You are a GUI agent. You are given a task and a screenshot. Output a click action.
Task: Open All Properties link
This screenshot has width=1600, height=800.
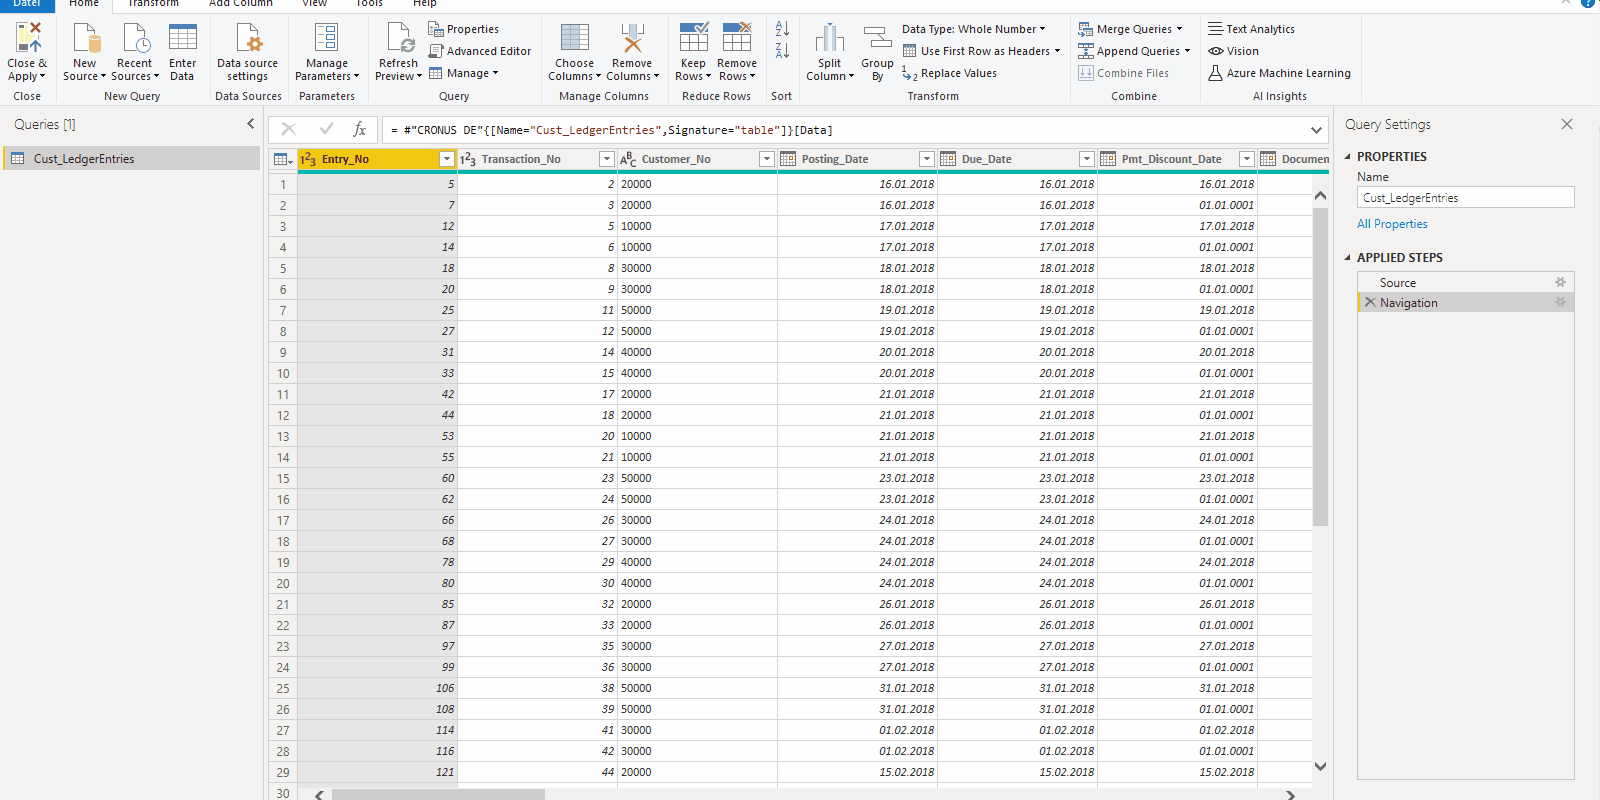pyautogui.click(x=1392, y=224)
